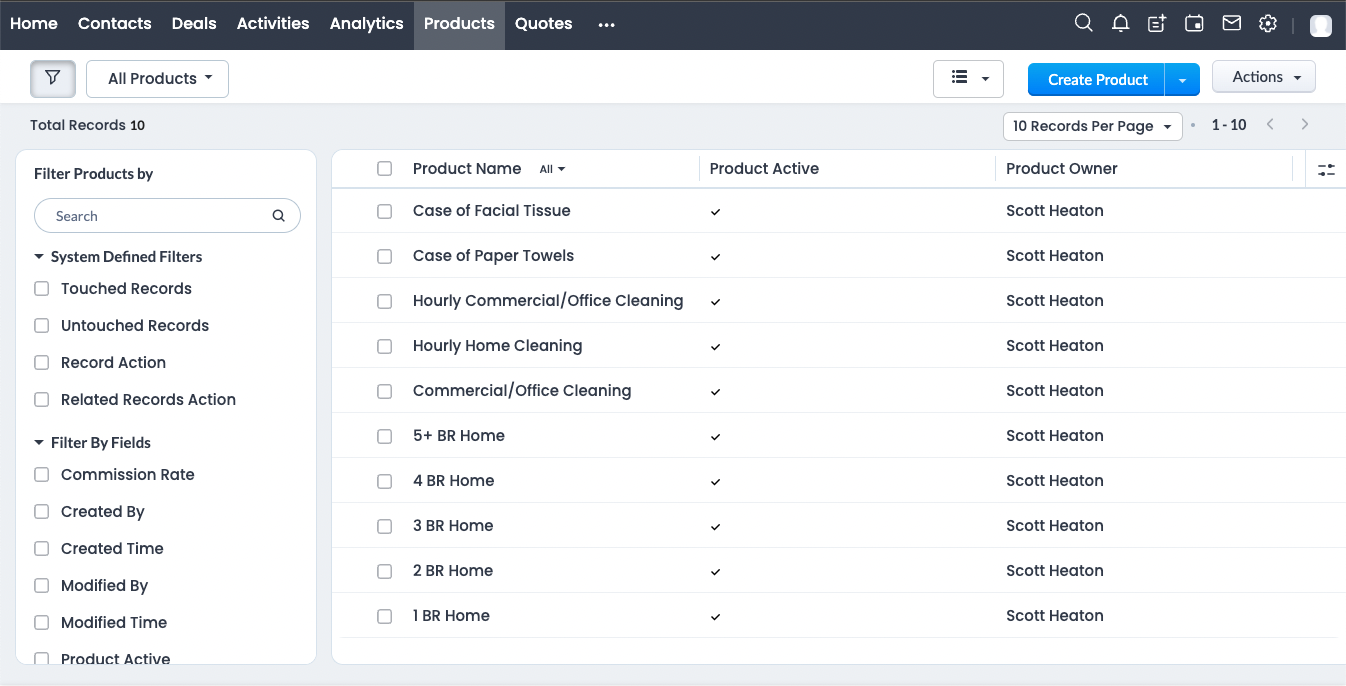Check the Touched Records filter
The height and width of the screenshot is (686, 1346).
[42, 289]
